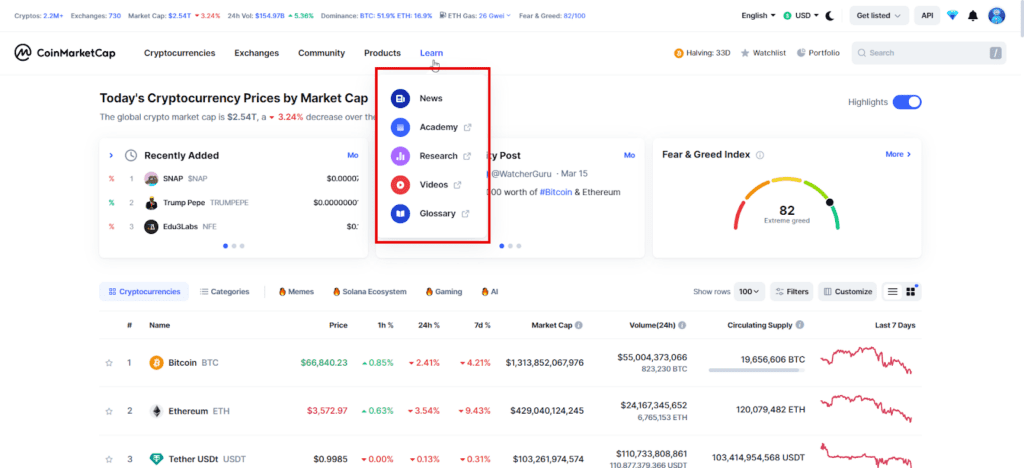Open the Portfolio link
1024x468 pixels.
click(x=818, y=53)
